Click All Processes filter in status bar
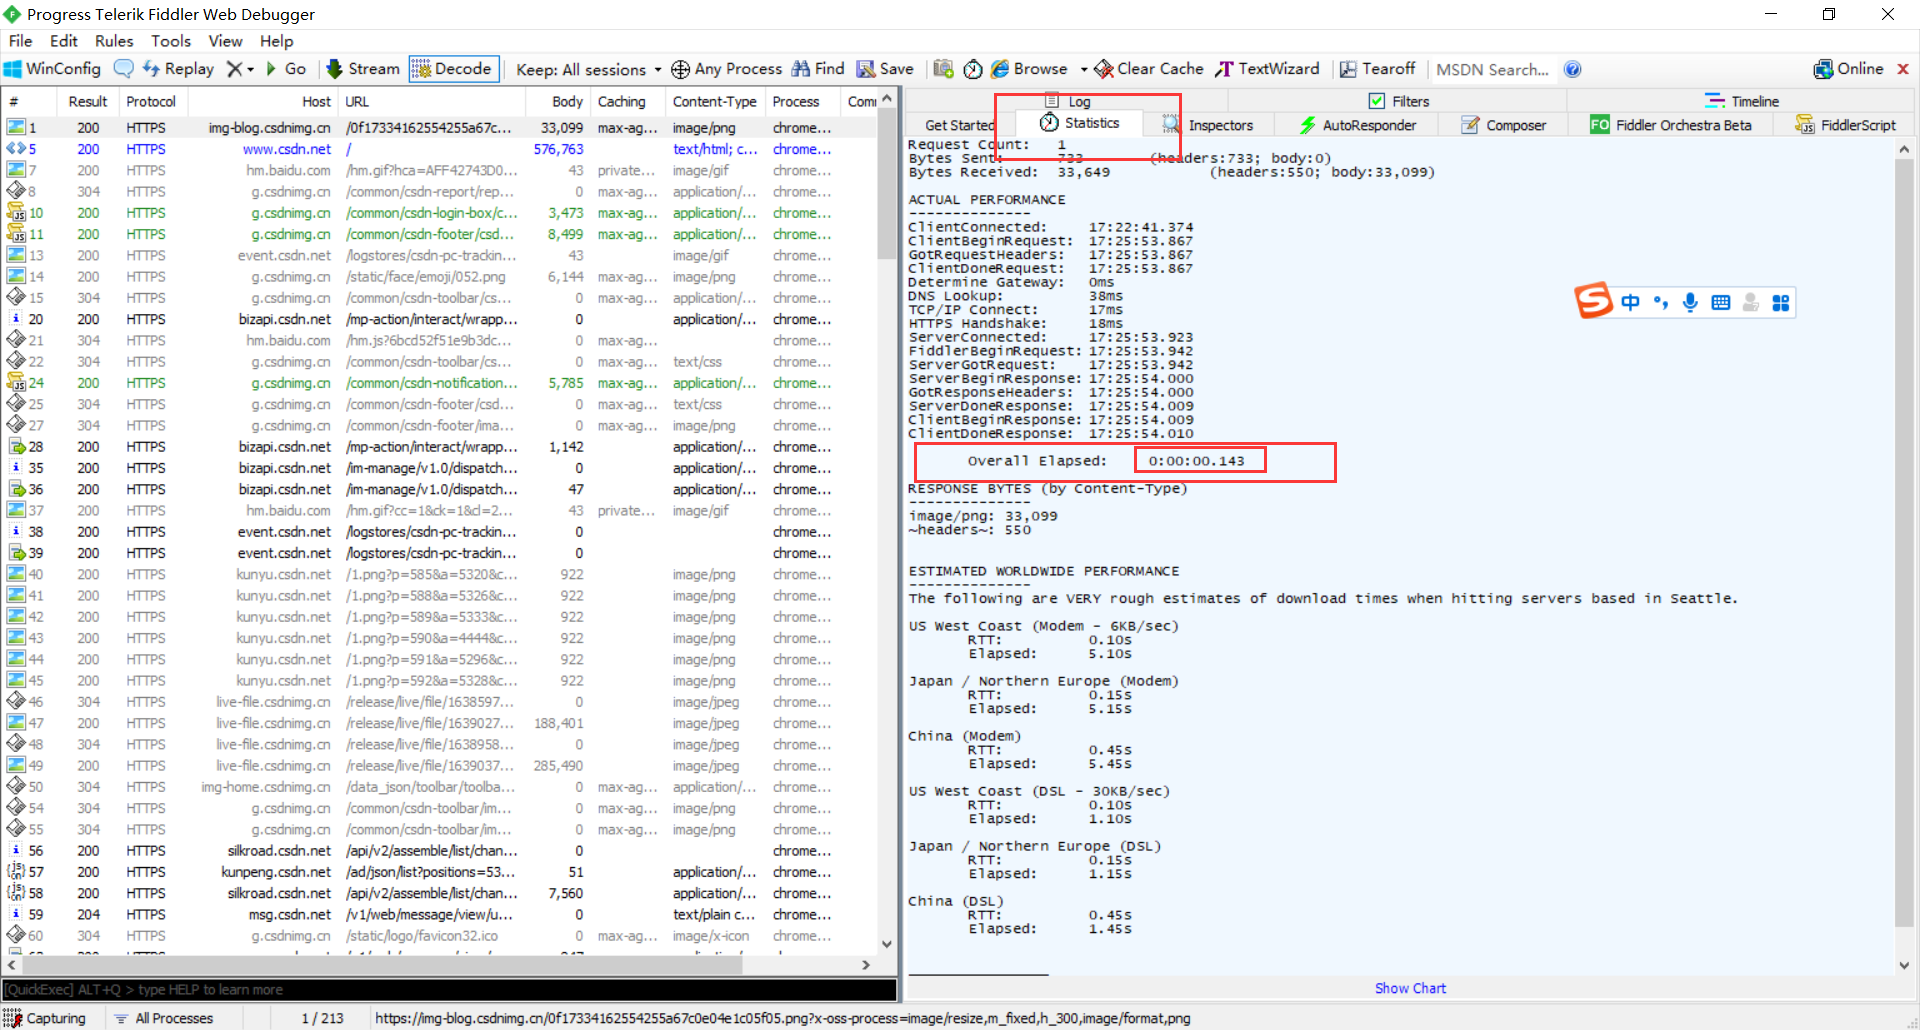1920x1030 pixels. coord(163,1018)
